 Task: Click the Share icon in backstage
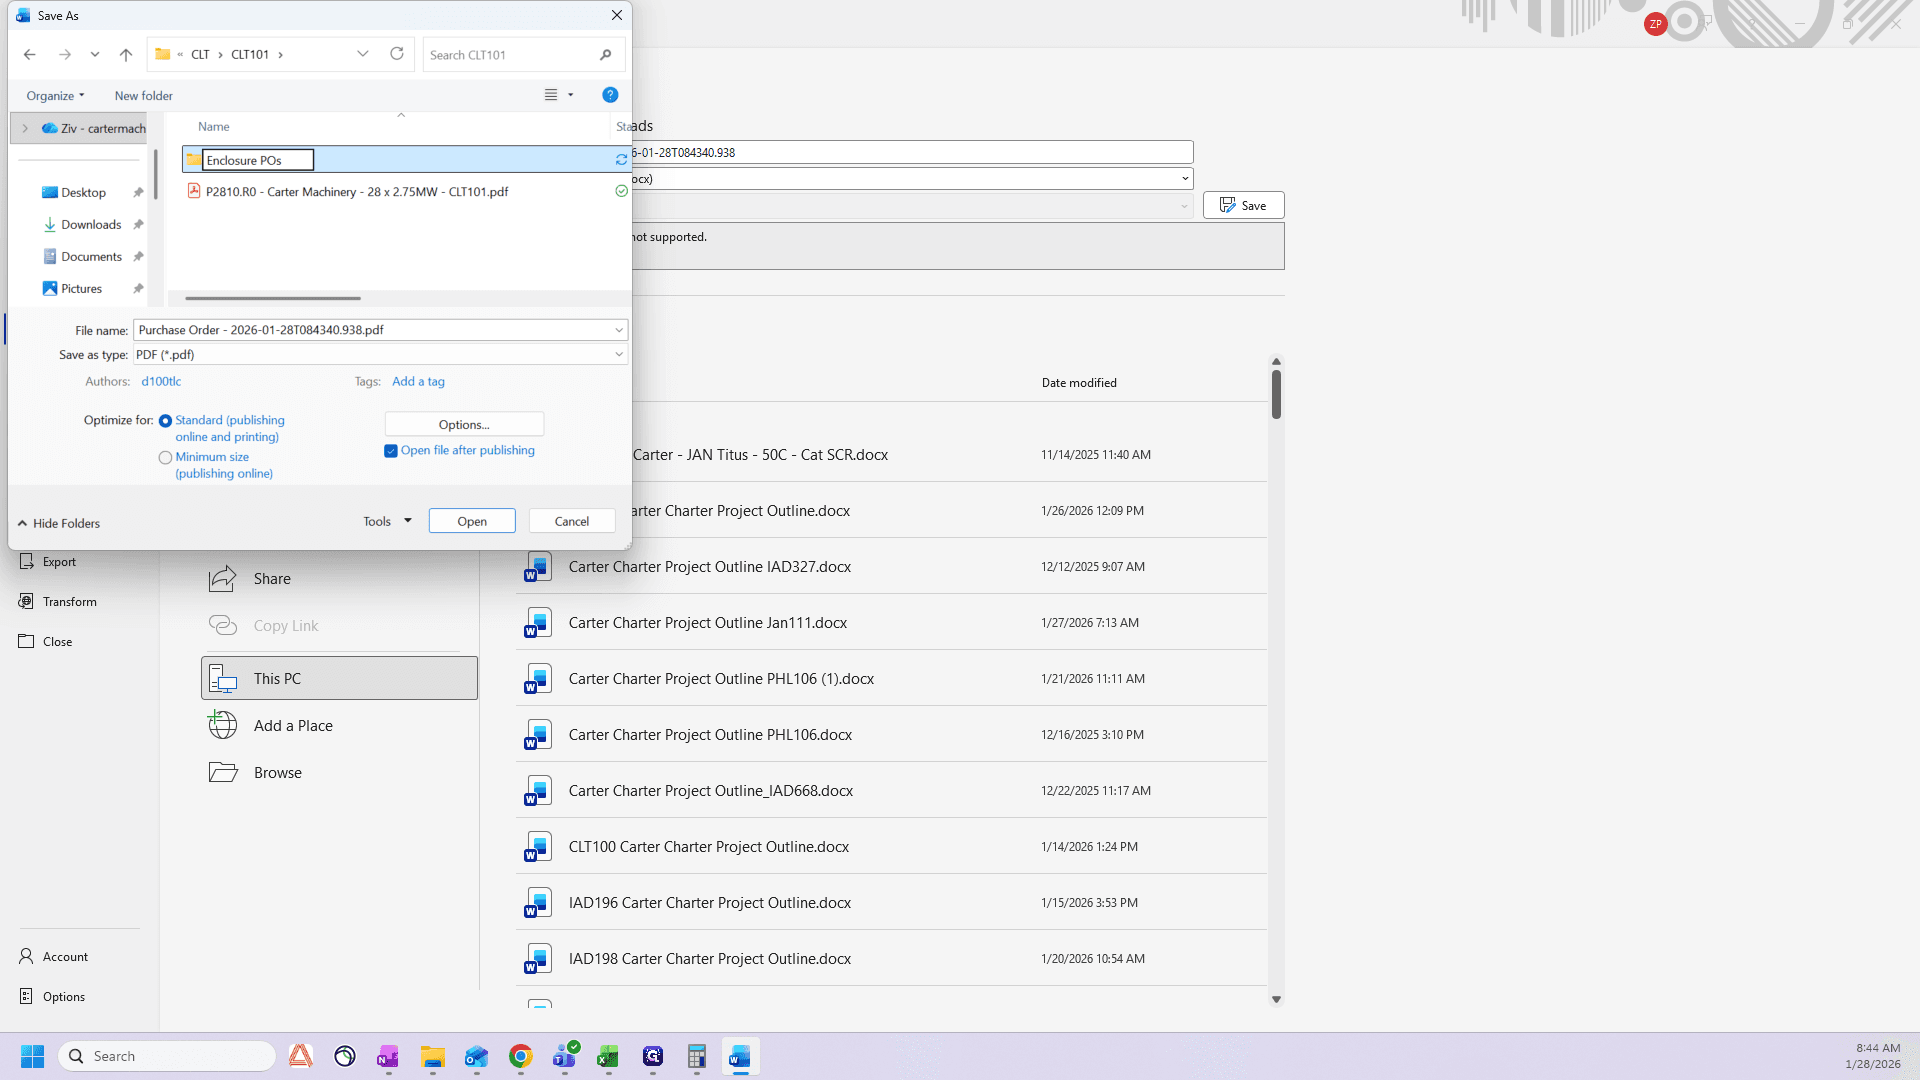(222, 579)
